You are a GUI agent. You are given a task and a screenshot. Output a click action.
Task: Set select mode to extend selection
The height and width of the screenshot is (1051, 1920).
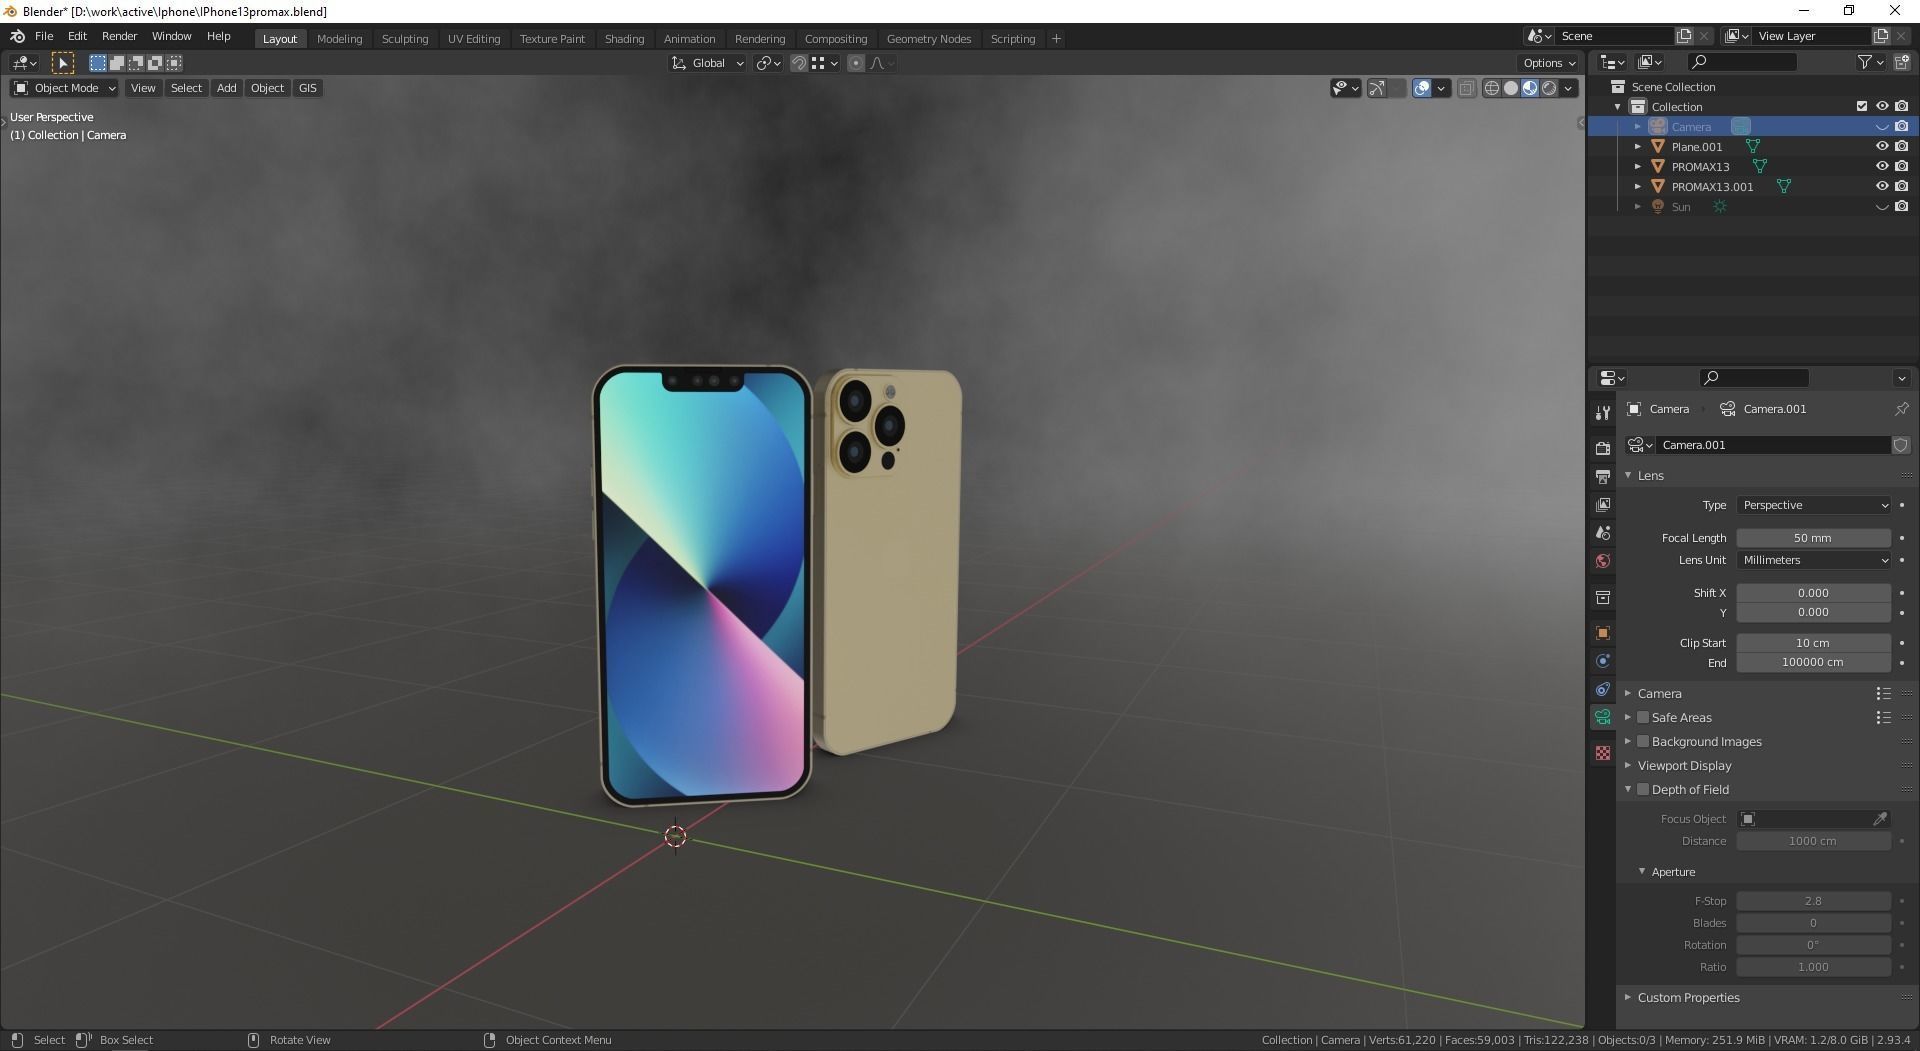pyautogui.click(x=117, y=63)
